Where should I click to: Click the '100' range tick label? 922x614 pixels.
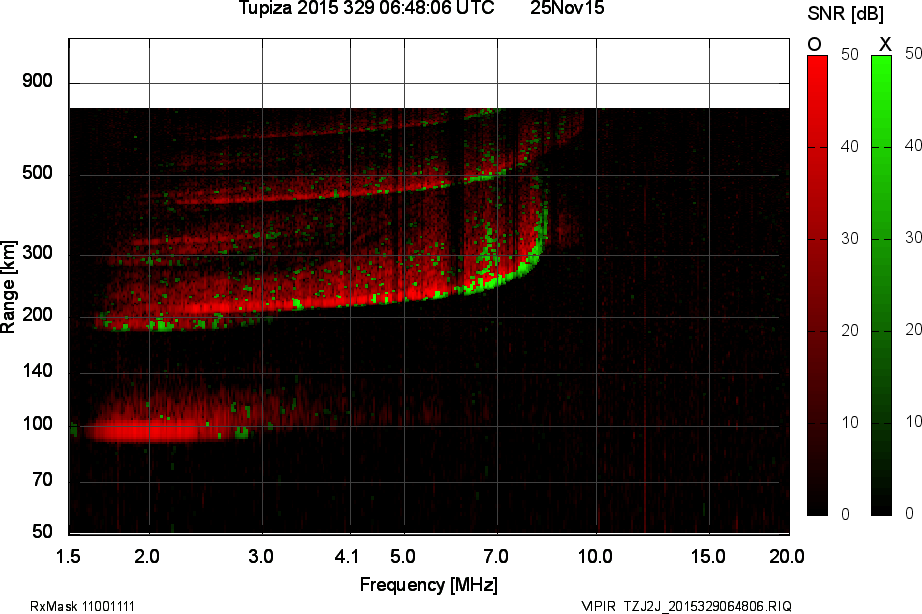tap(37, 423)
